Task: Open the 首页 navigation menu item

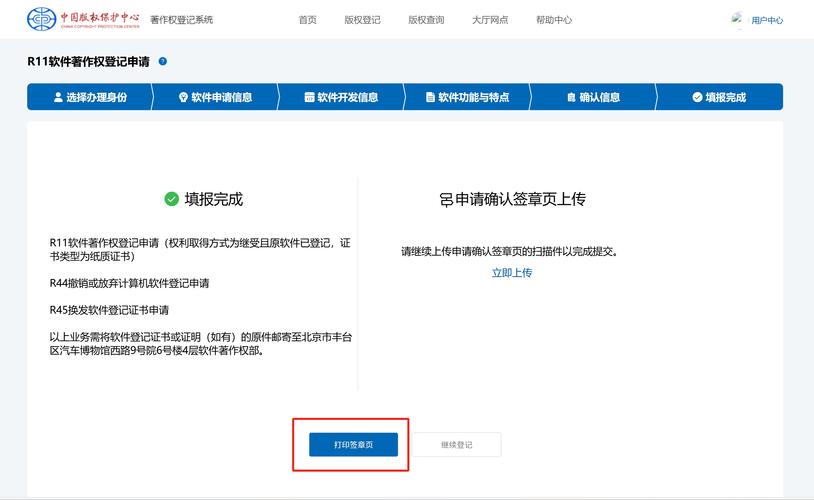Action: [307, 20]
